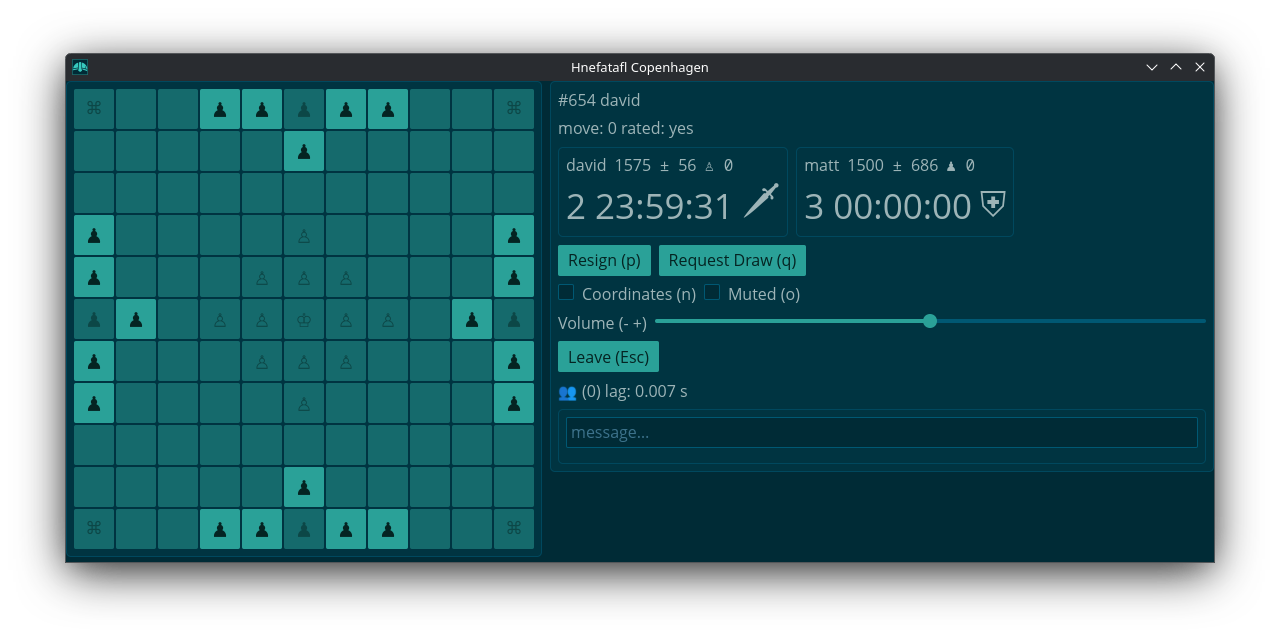Leave the game with Leave (Esc)
Viewport: 1280px width, 640px height.
(608, 357)
